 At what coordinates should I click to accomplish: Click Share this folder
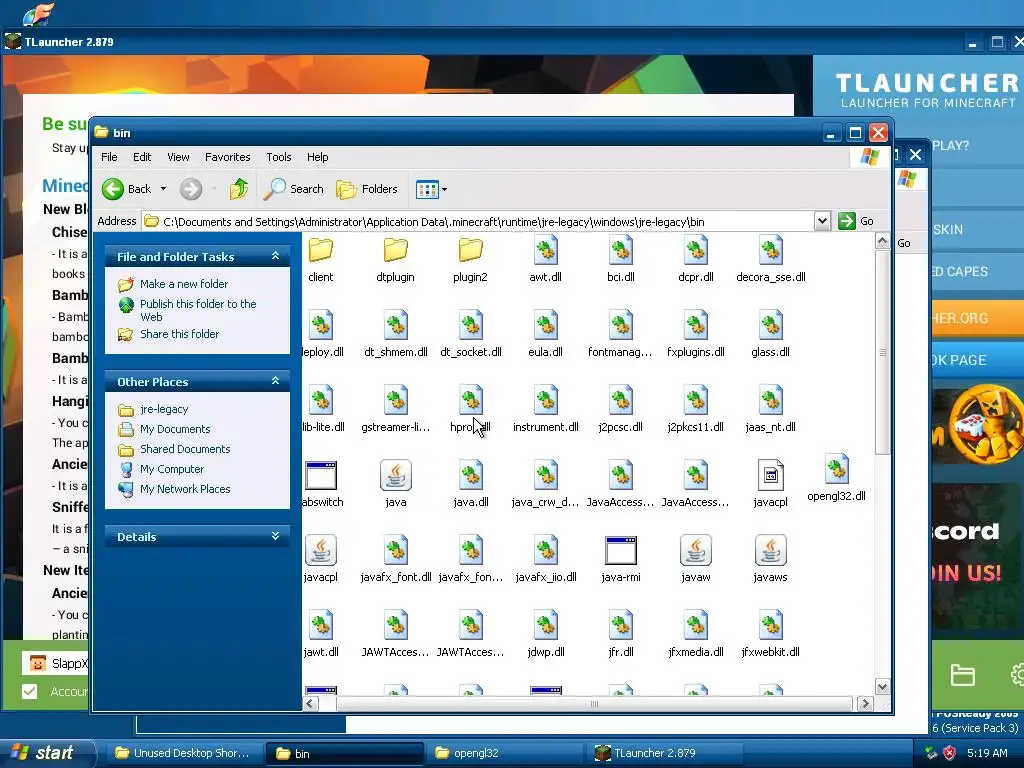[180, 334]
